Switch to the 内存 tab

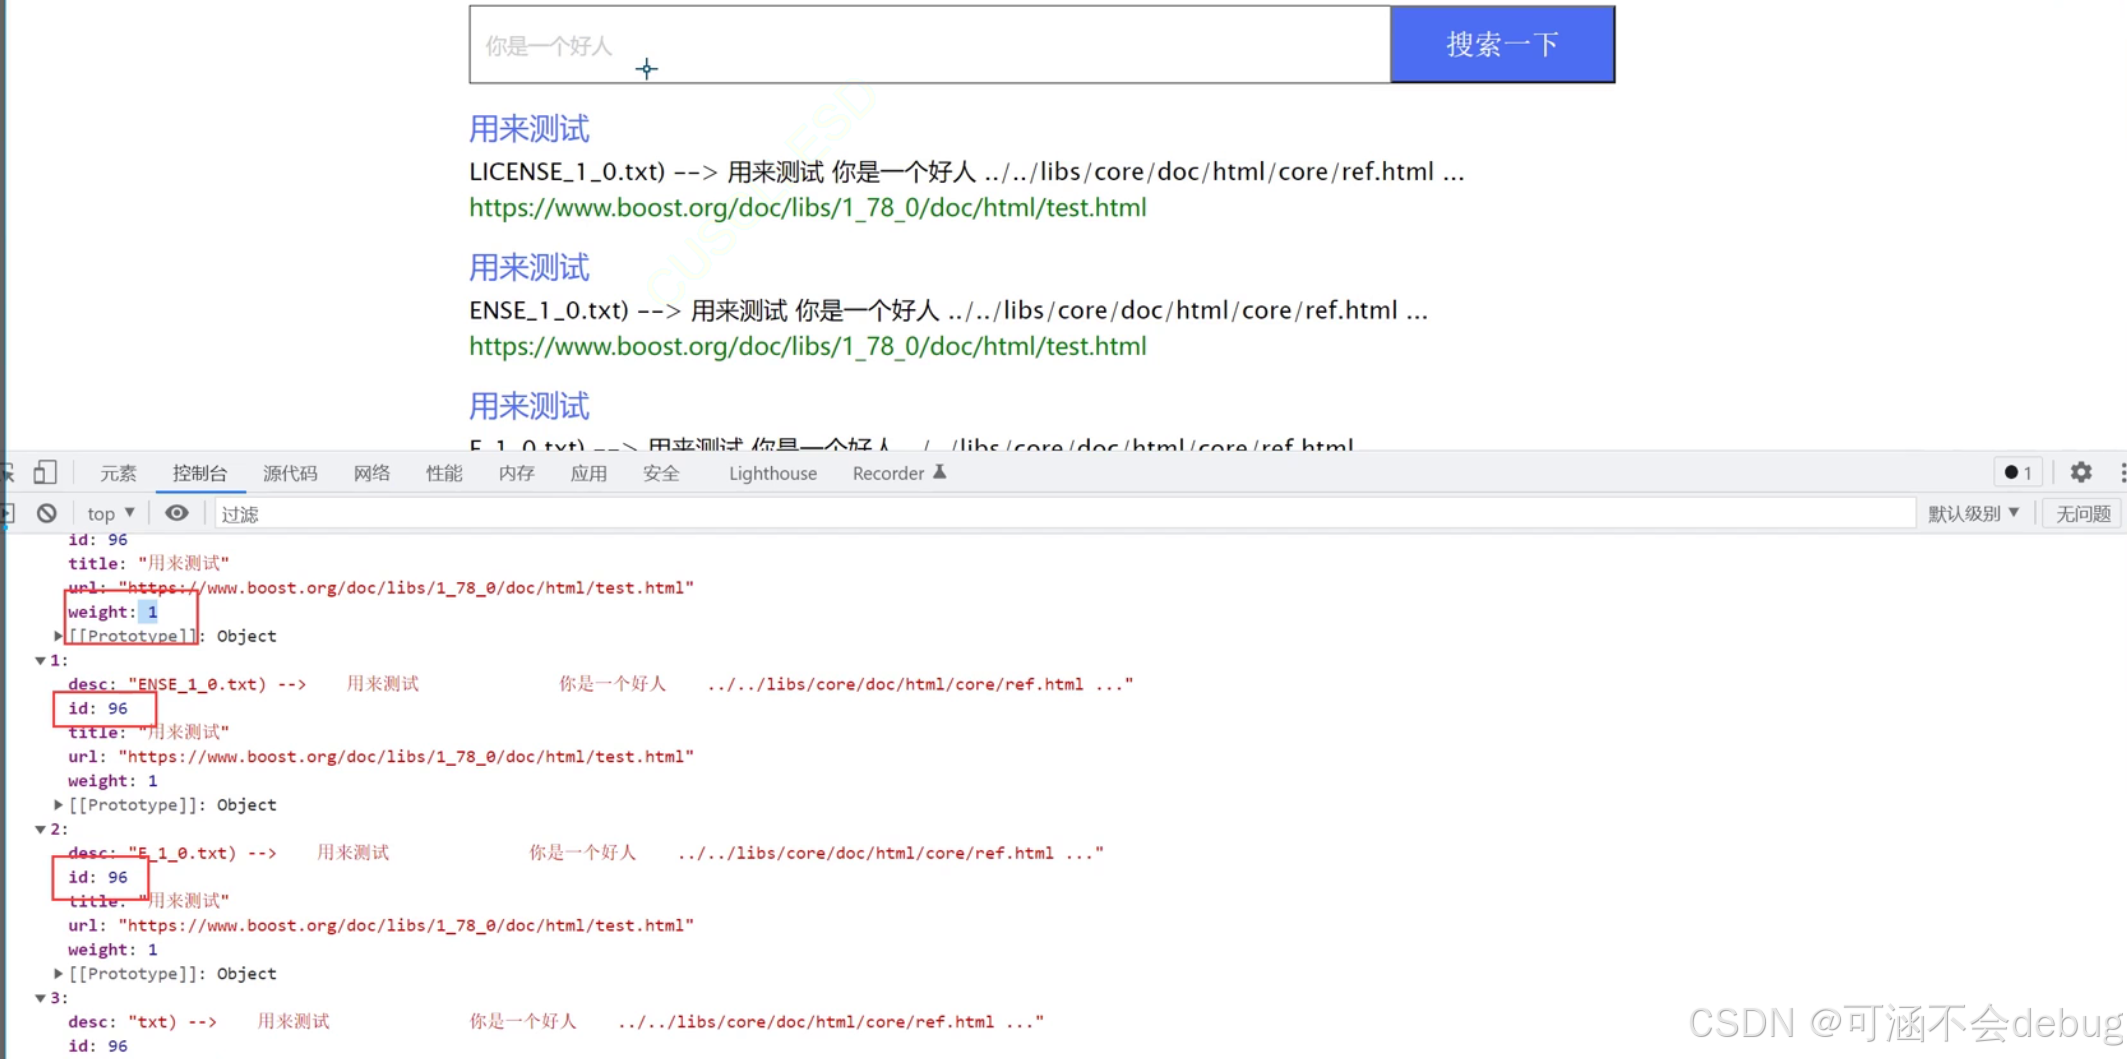pos(516,474)
